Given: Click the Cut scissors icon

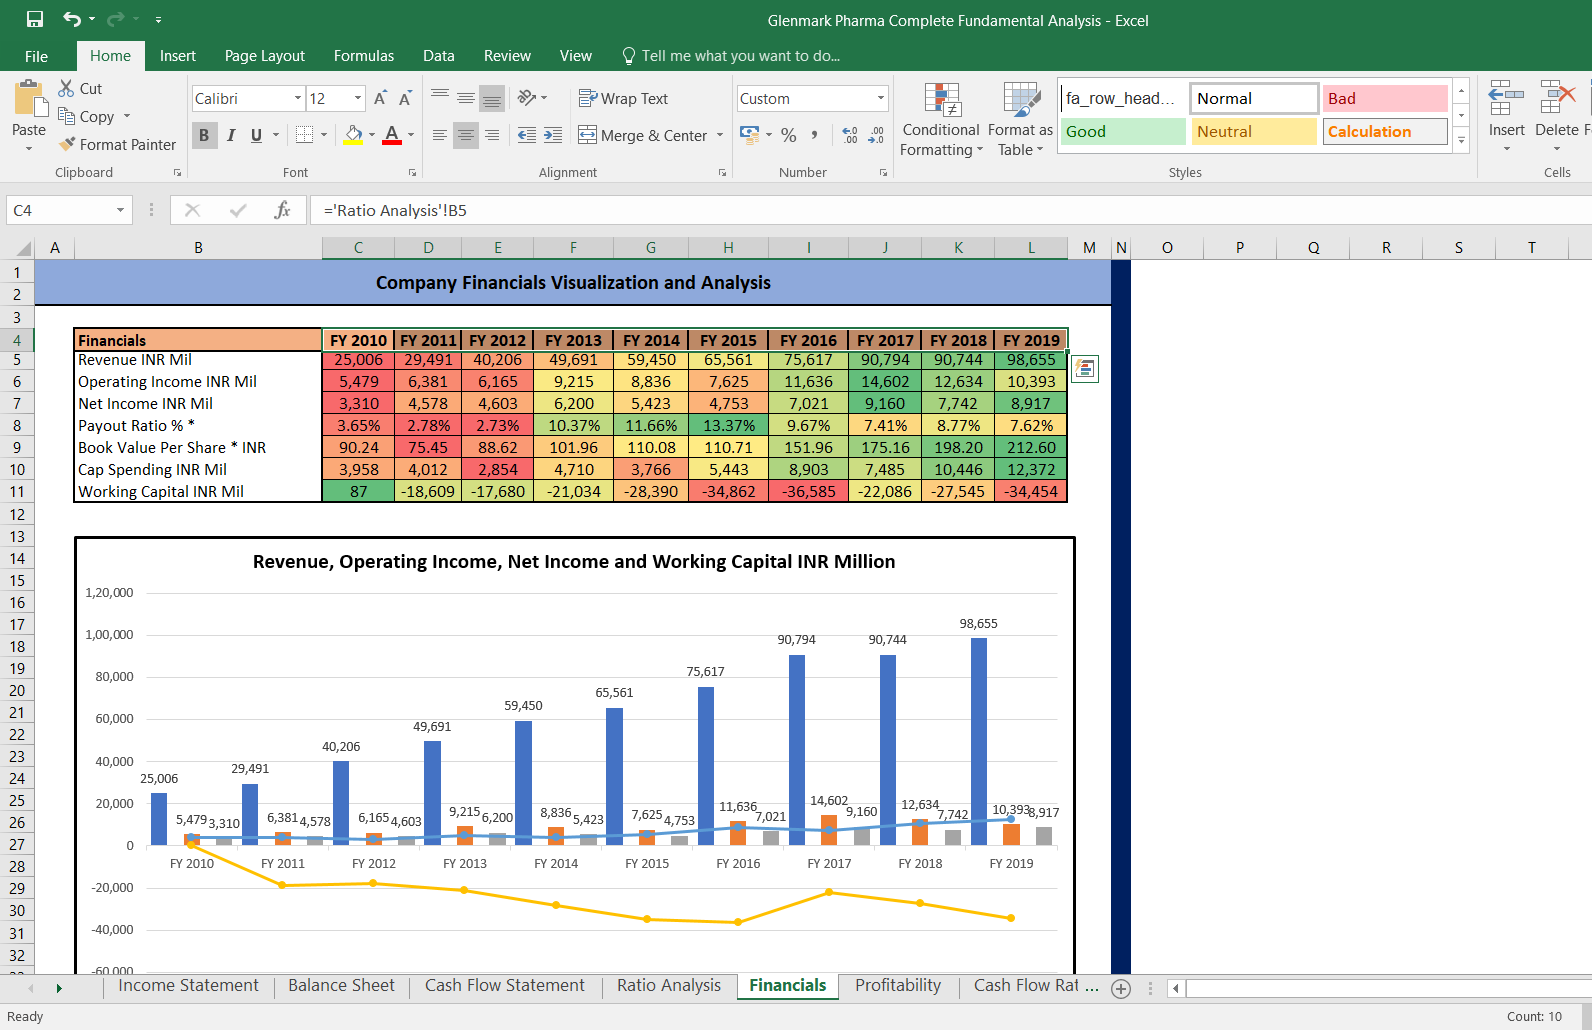Looking at the screenshot, I should (x=67, y=88).
